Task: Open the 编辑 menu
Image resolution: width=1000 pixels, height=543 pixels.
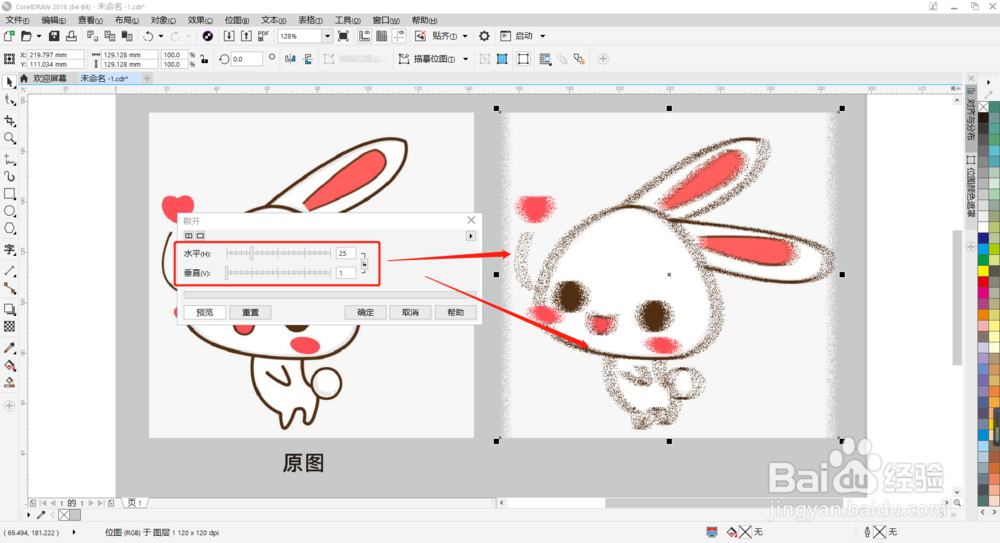Action: point(54,20)
